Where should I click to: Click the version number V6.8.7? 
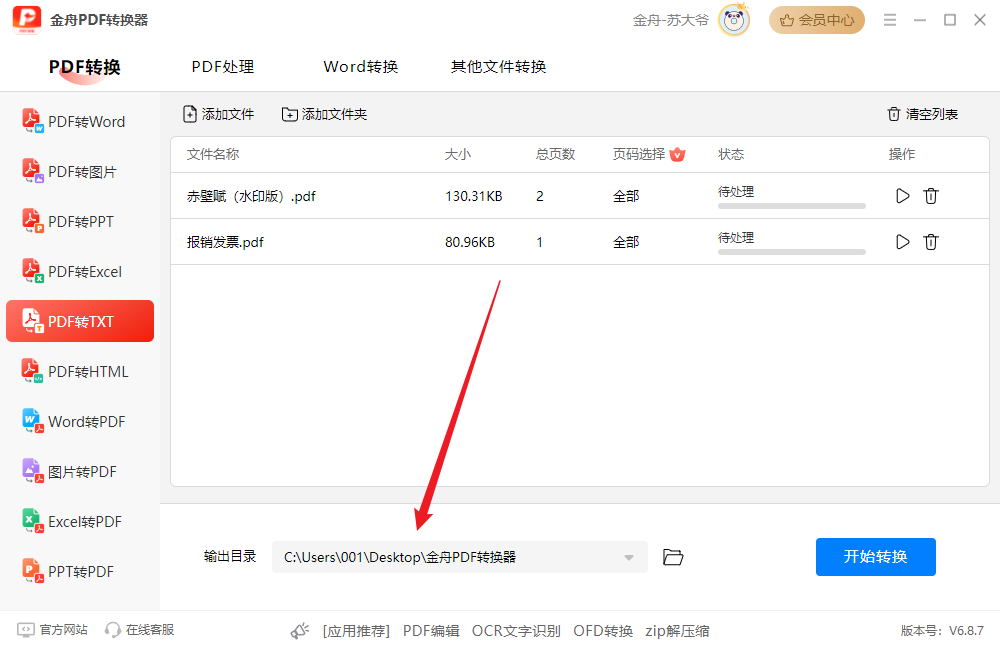(x=966, y=631)
